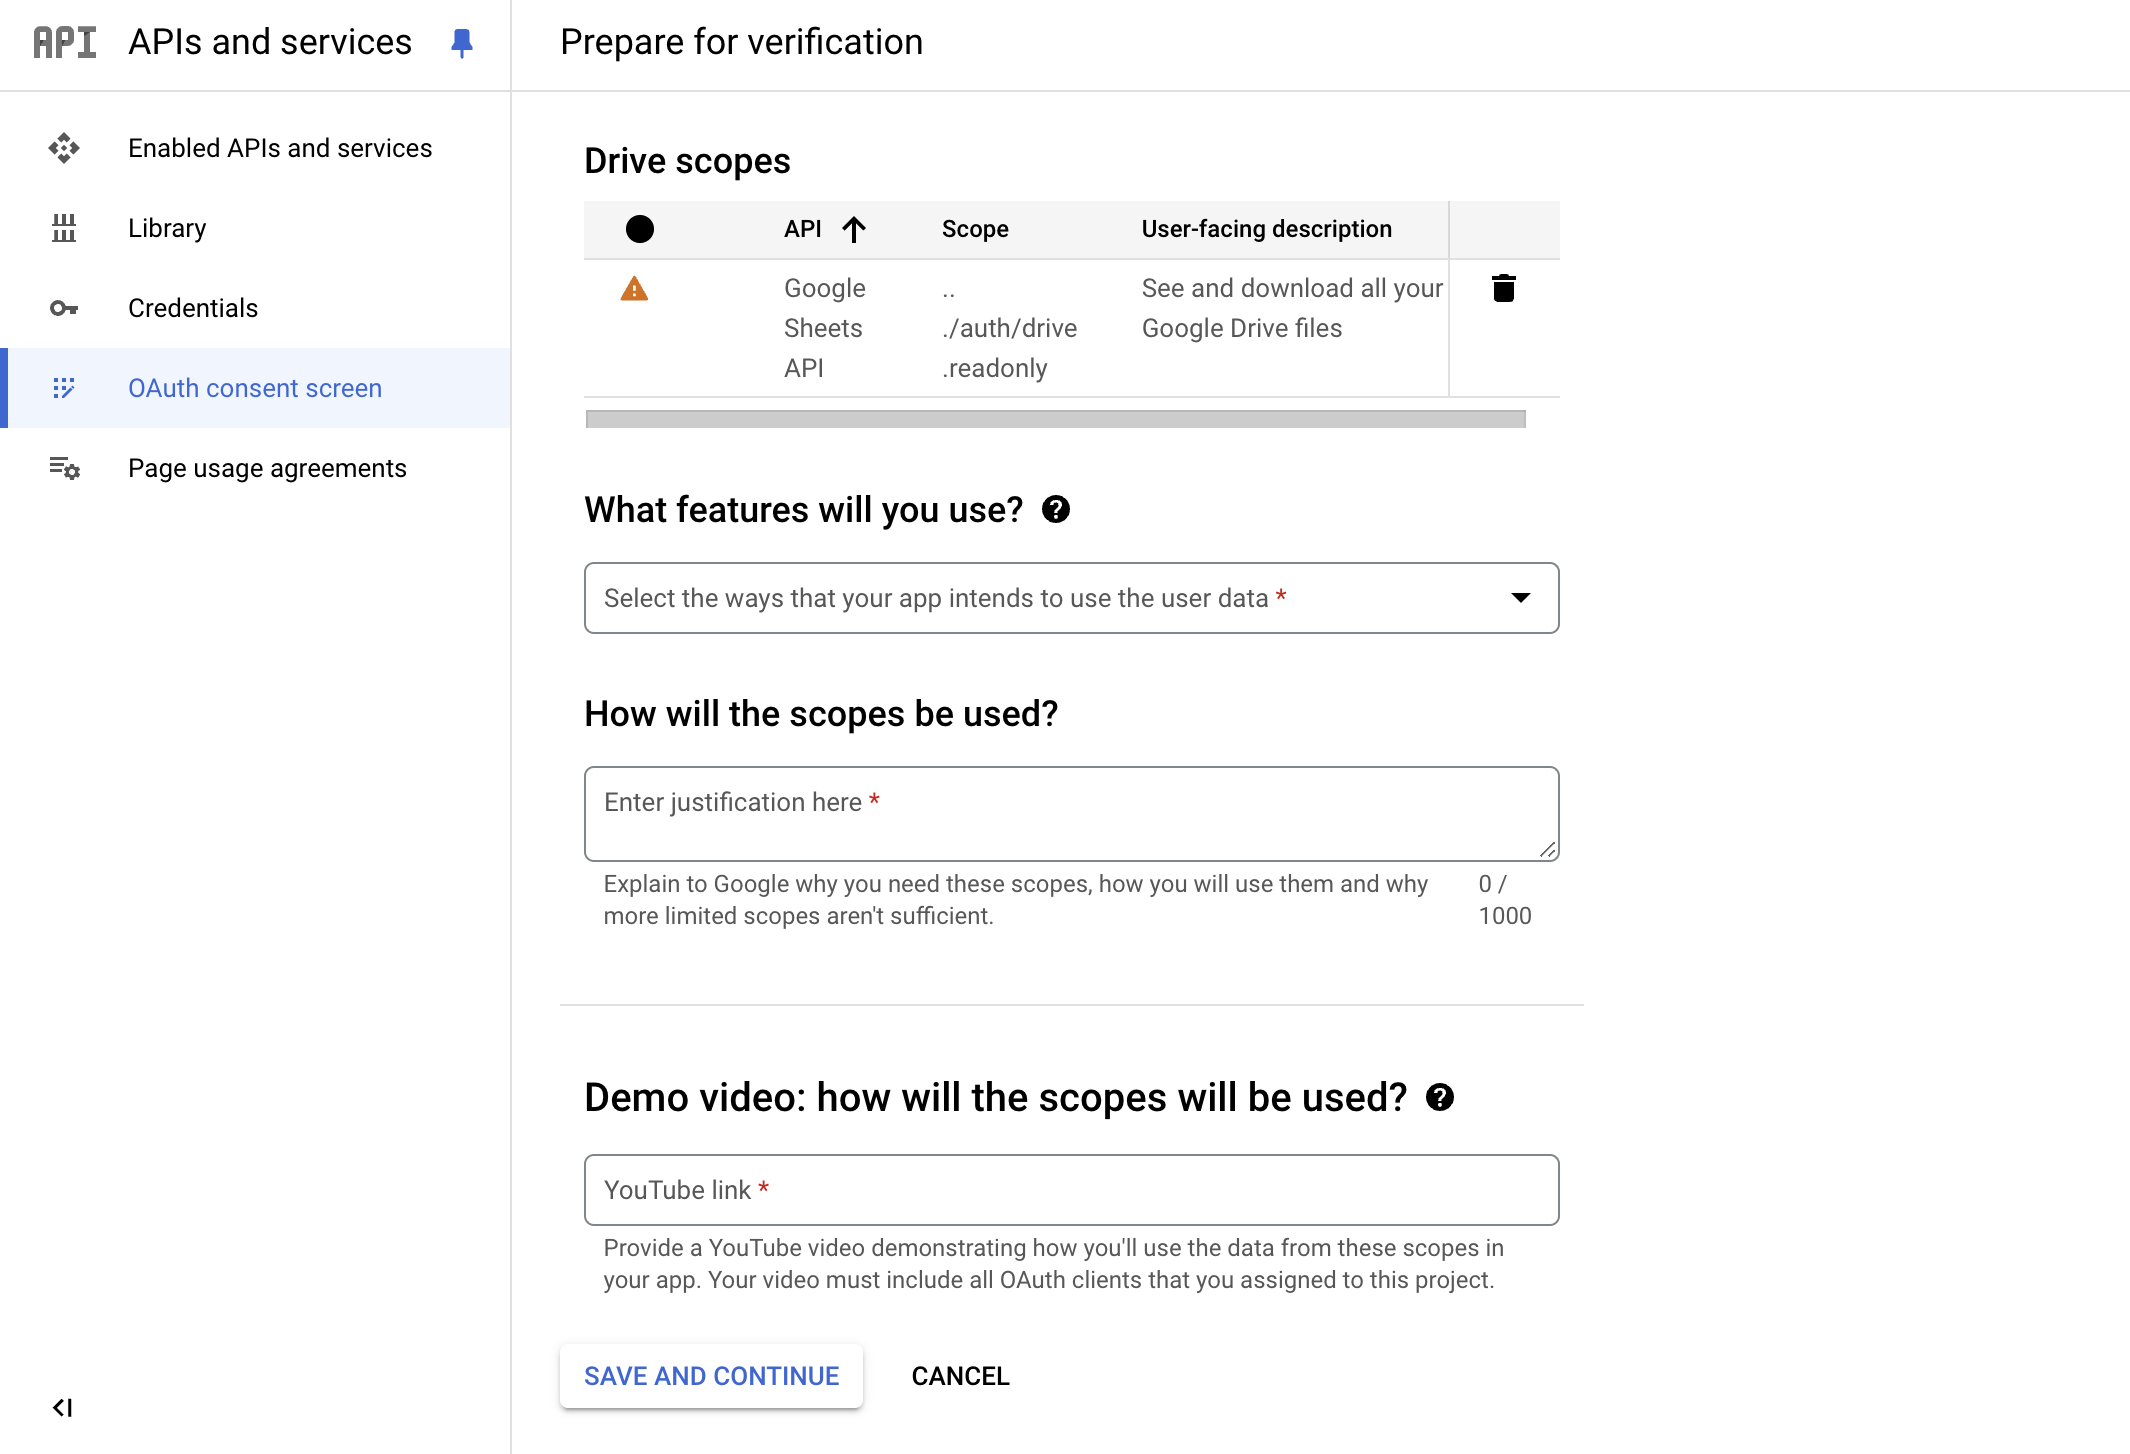
Task: Click the Page usage agreements settings icon
Action: click(x=64, y=468)
